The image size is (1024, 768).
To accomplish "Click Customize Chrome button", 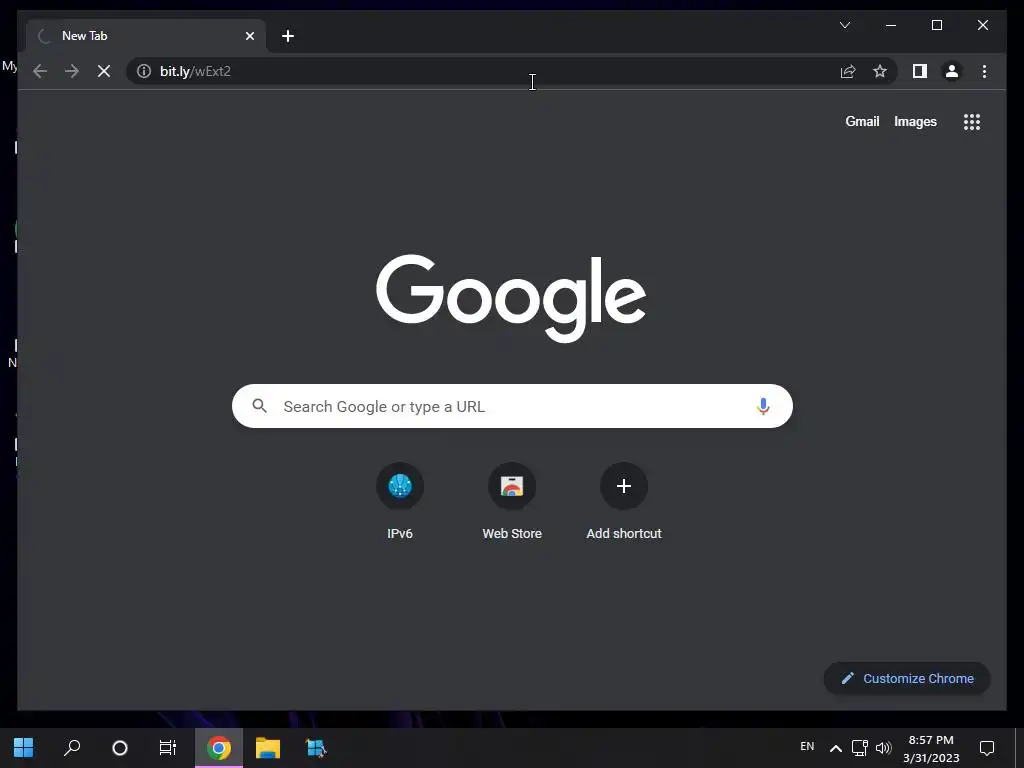I will coord(907,679).
